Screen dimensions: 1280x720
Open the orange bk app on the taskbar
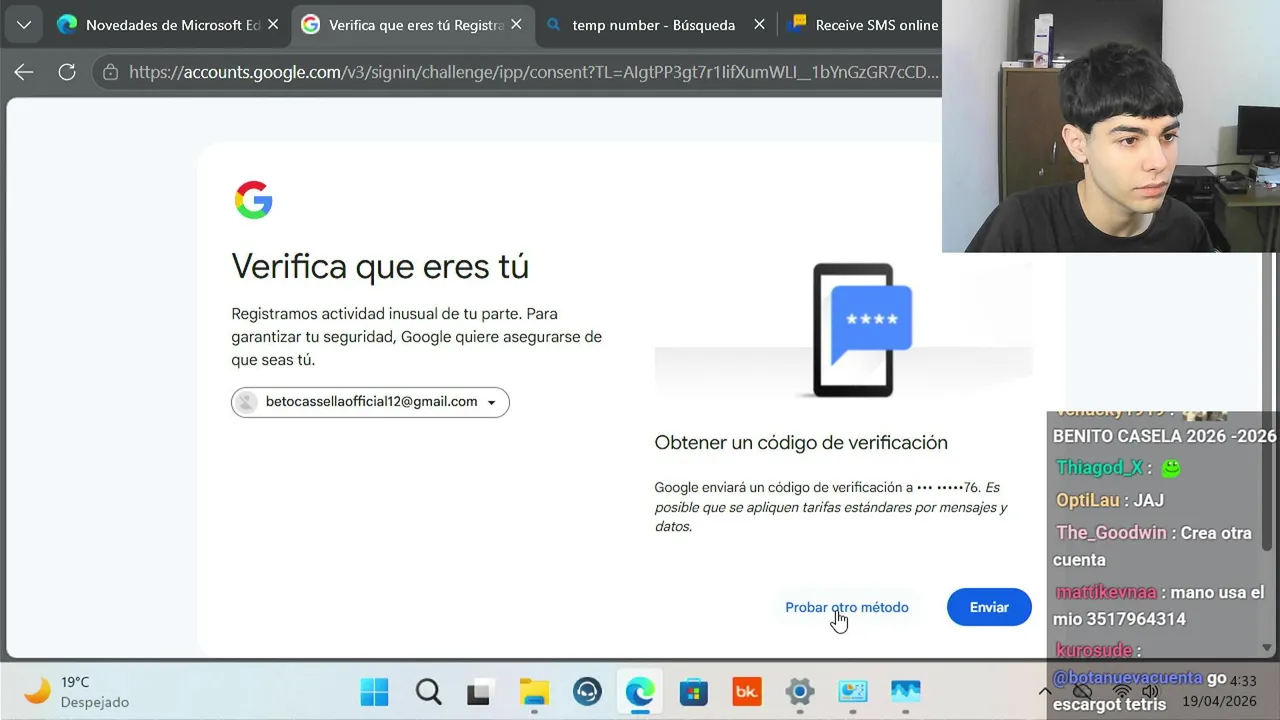coord(746,692)
